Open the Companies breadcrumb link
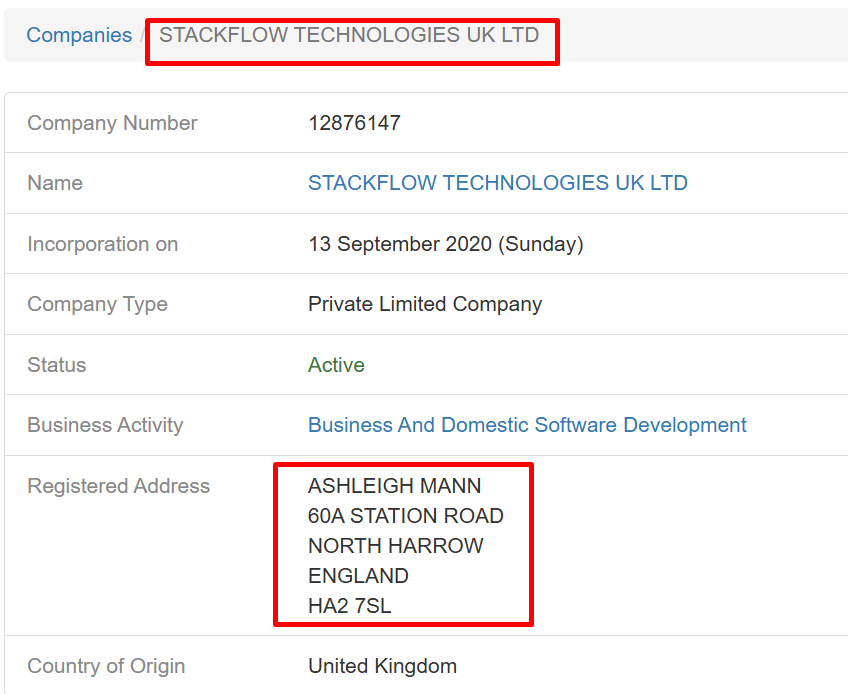848x694 pixels. [79, 35]
